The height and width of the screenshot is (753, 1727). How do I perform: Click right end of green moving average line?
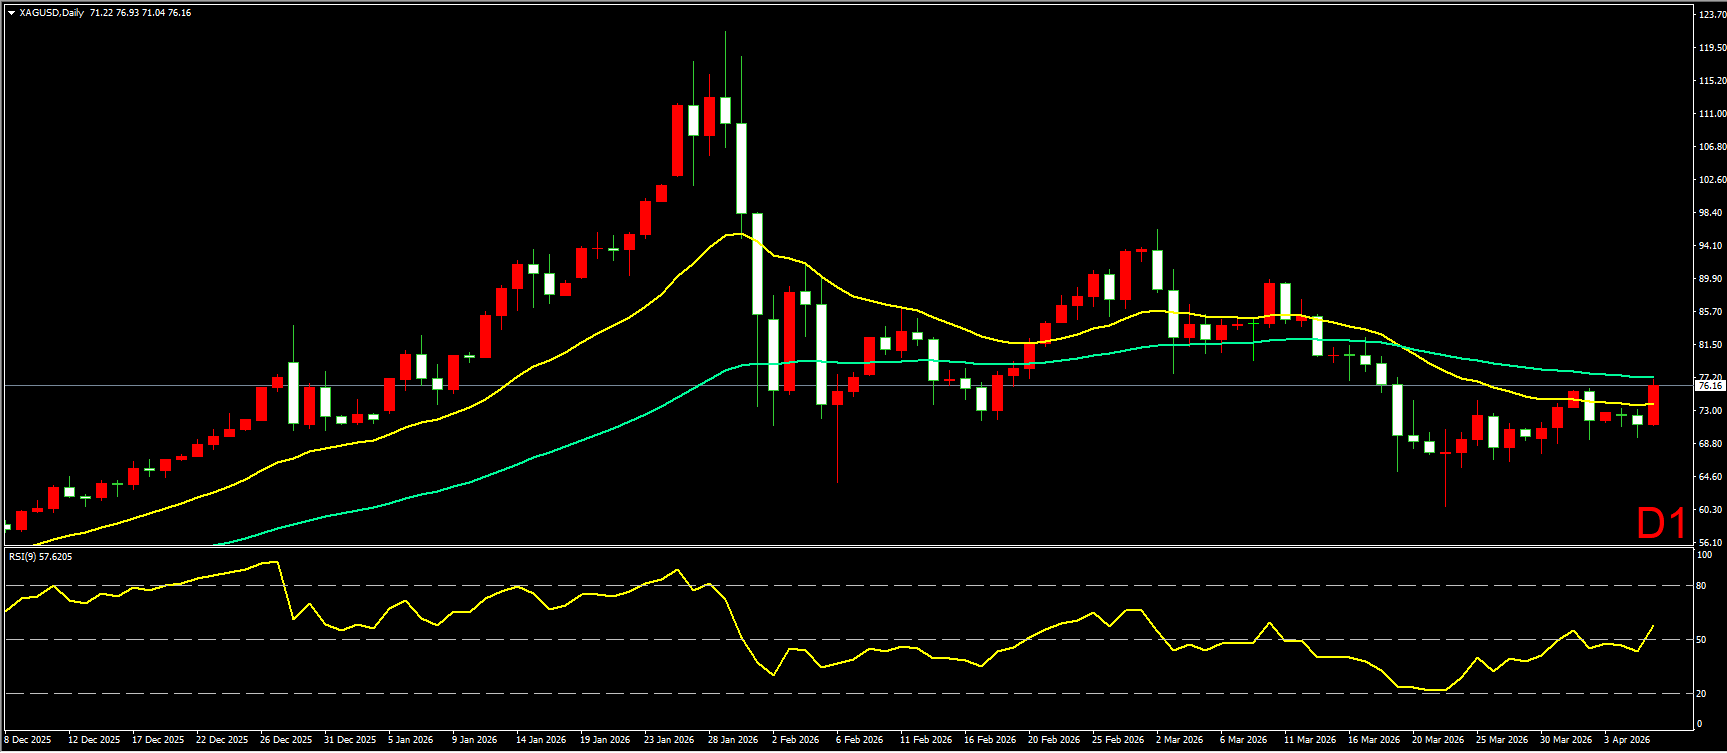[1652, 377]
